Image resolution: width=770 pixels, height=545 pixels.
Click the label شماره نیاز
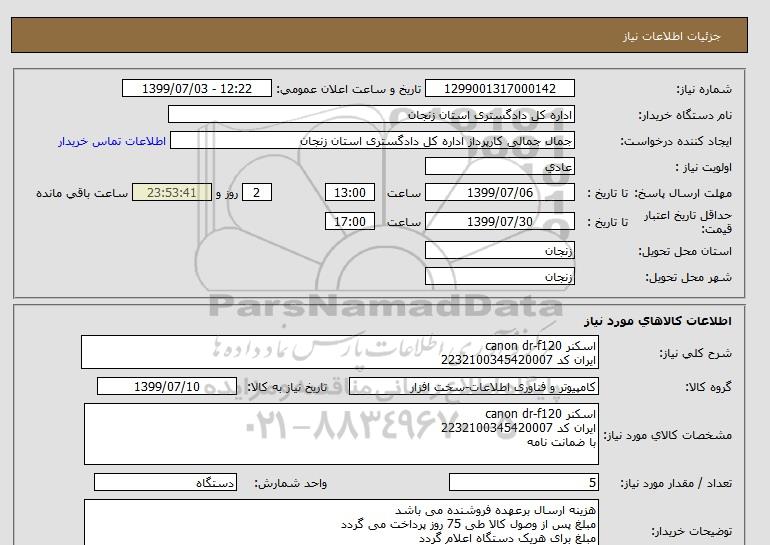tap(704, 89)
